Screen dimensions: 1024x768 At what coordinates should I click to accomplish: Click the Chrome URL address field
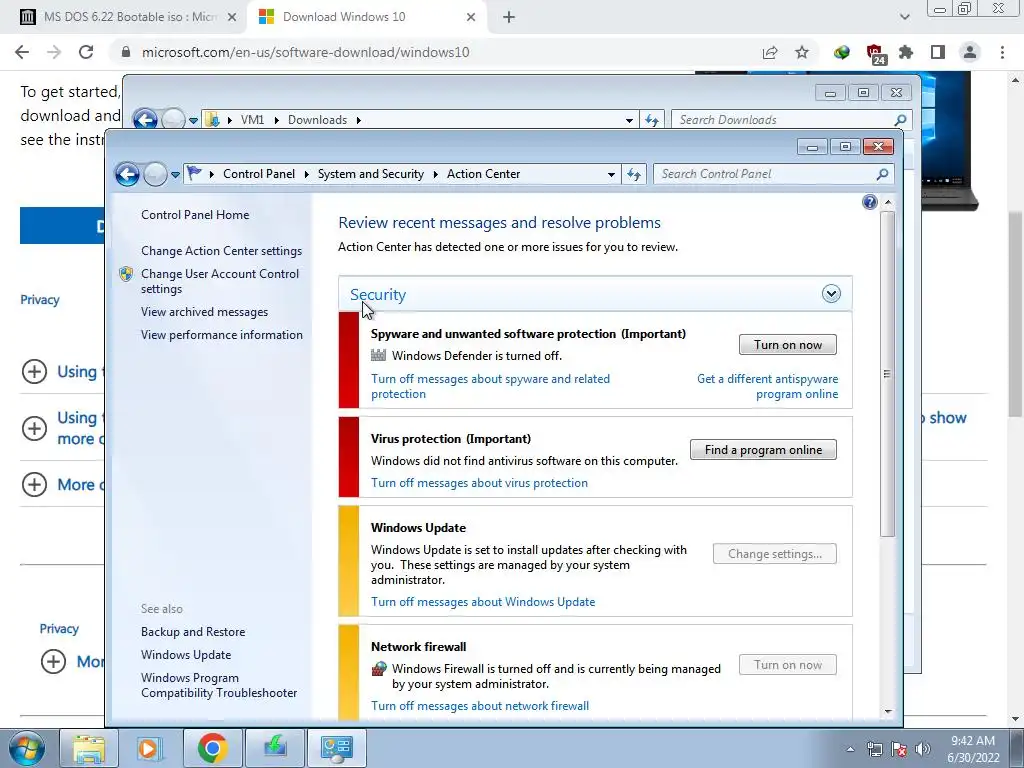431,52
